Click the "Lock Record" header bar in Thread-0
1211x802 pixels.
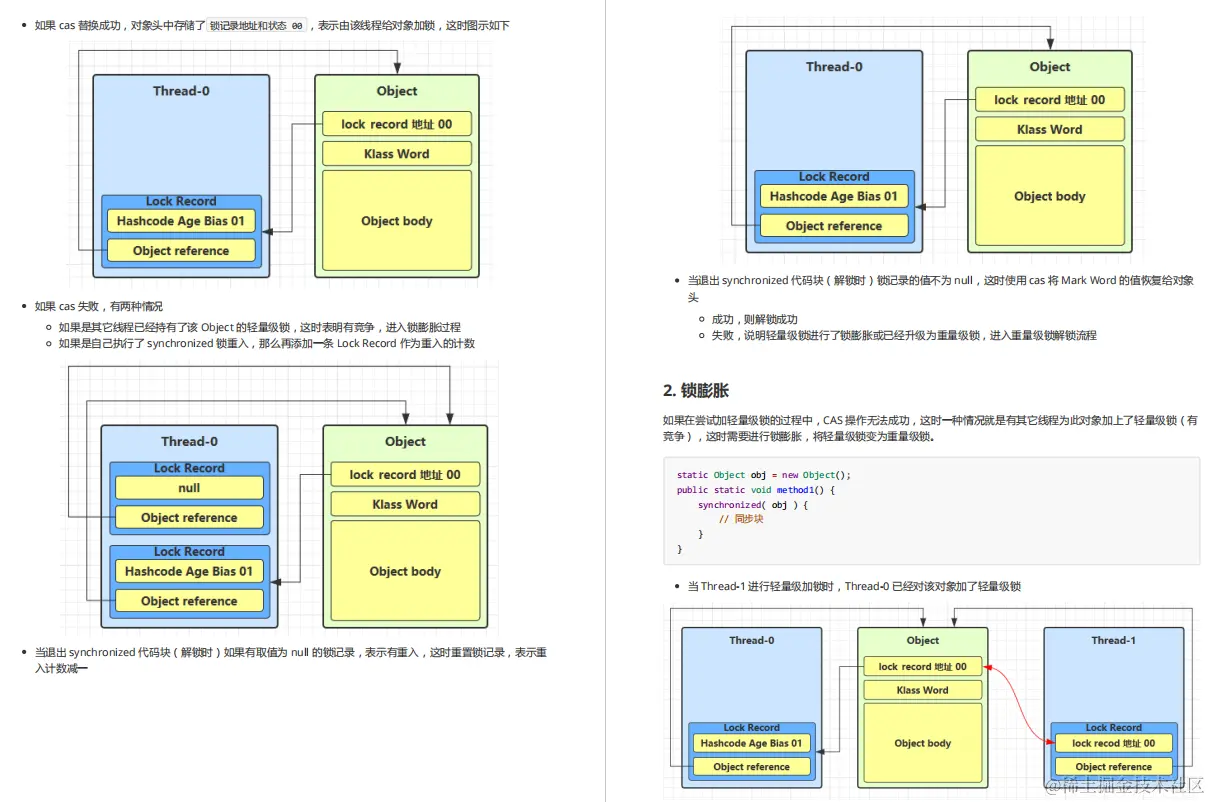pos(181,201)
